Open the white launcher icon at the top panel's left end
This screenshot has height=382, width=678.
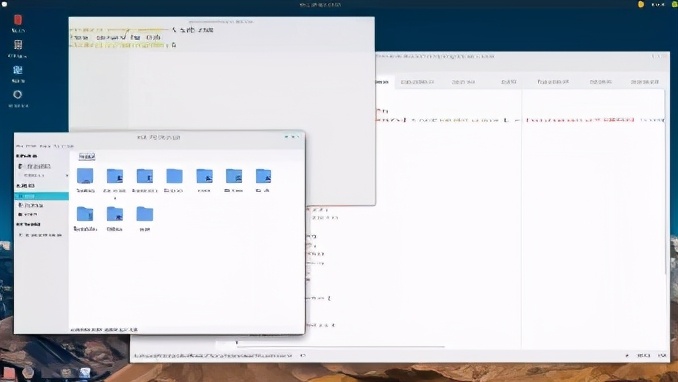click(4, 4)
